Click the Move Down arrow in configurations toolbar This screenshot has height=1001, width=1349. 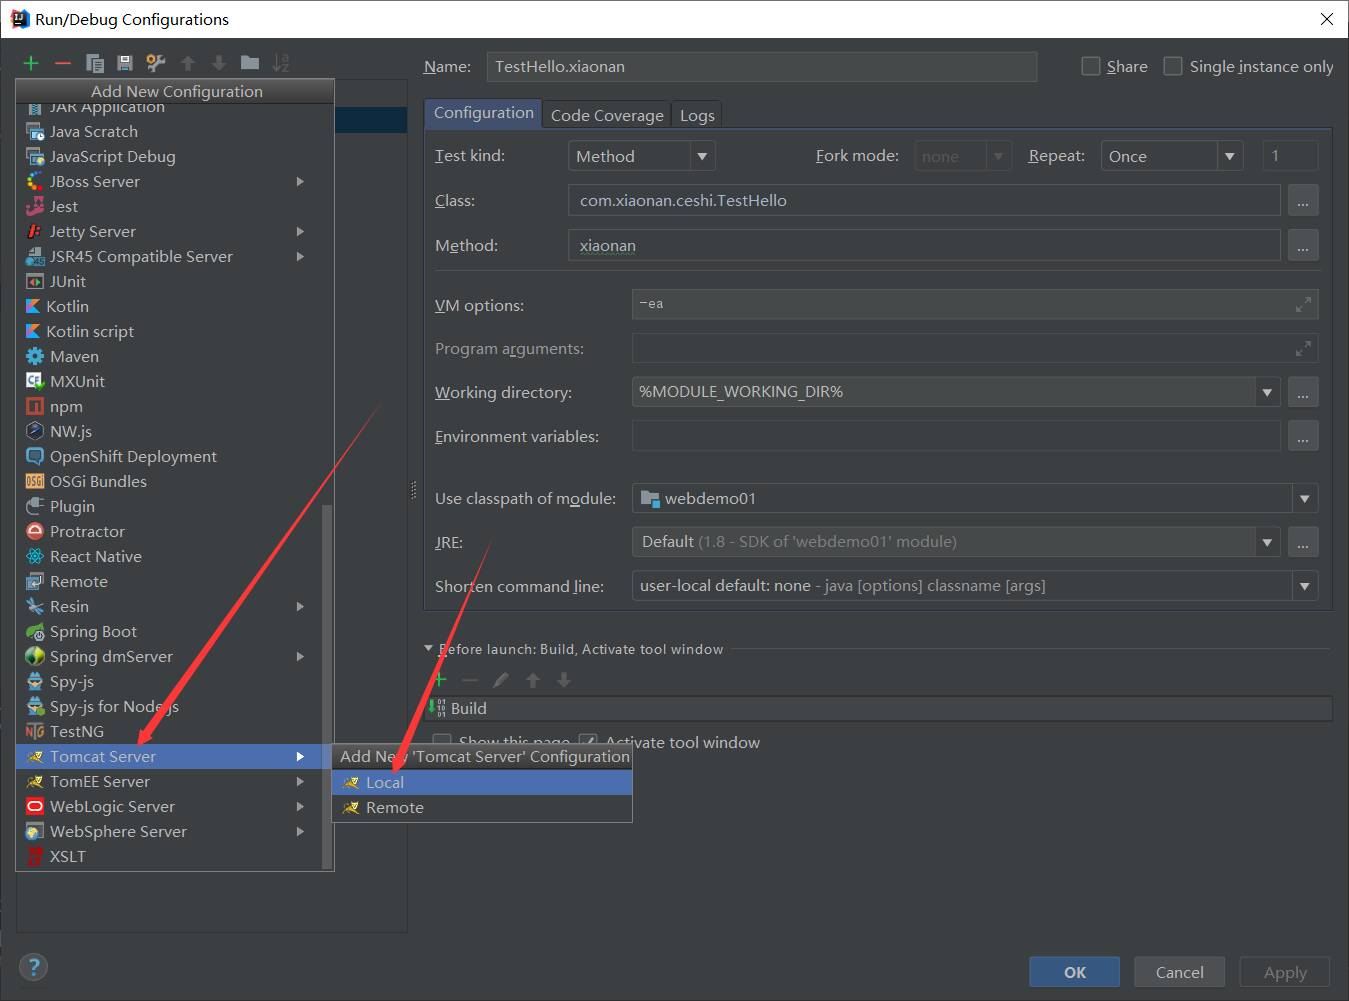pyautogui.click(x=218, y=63)
